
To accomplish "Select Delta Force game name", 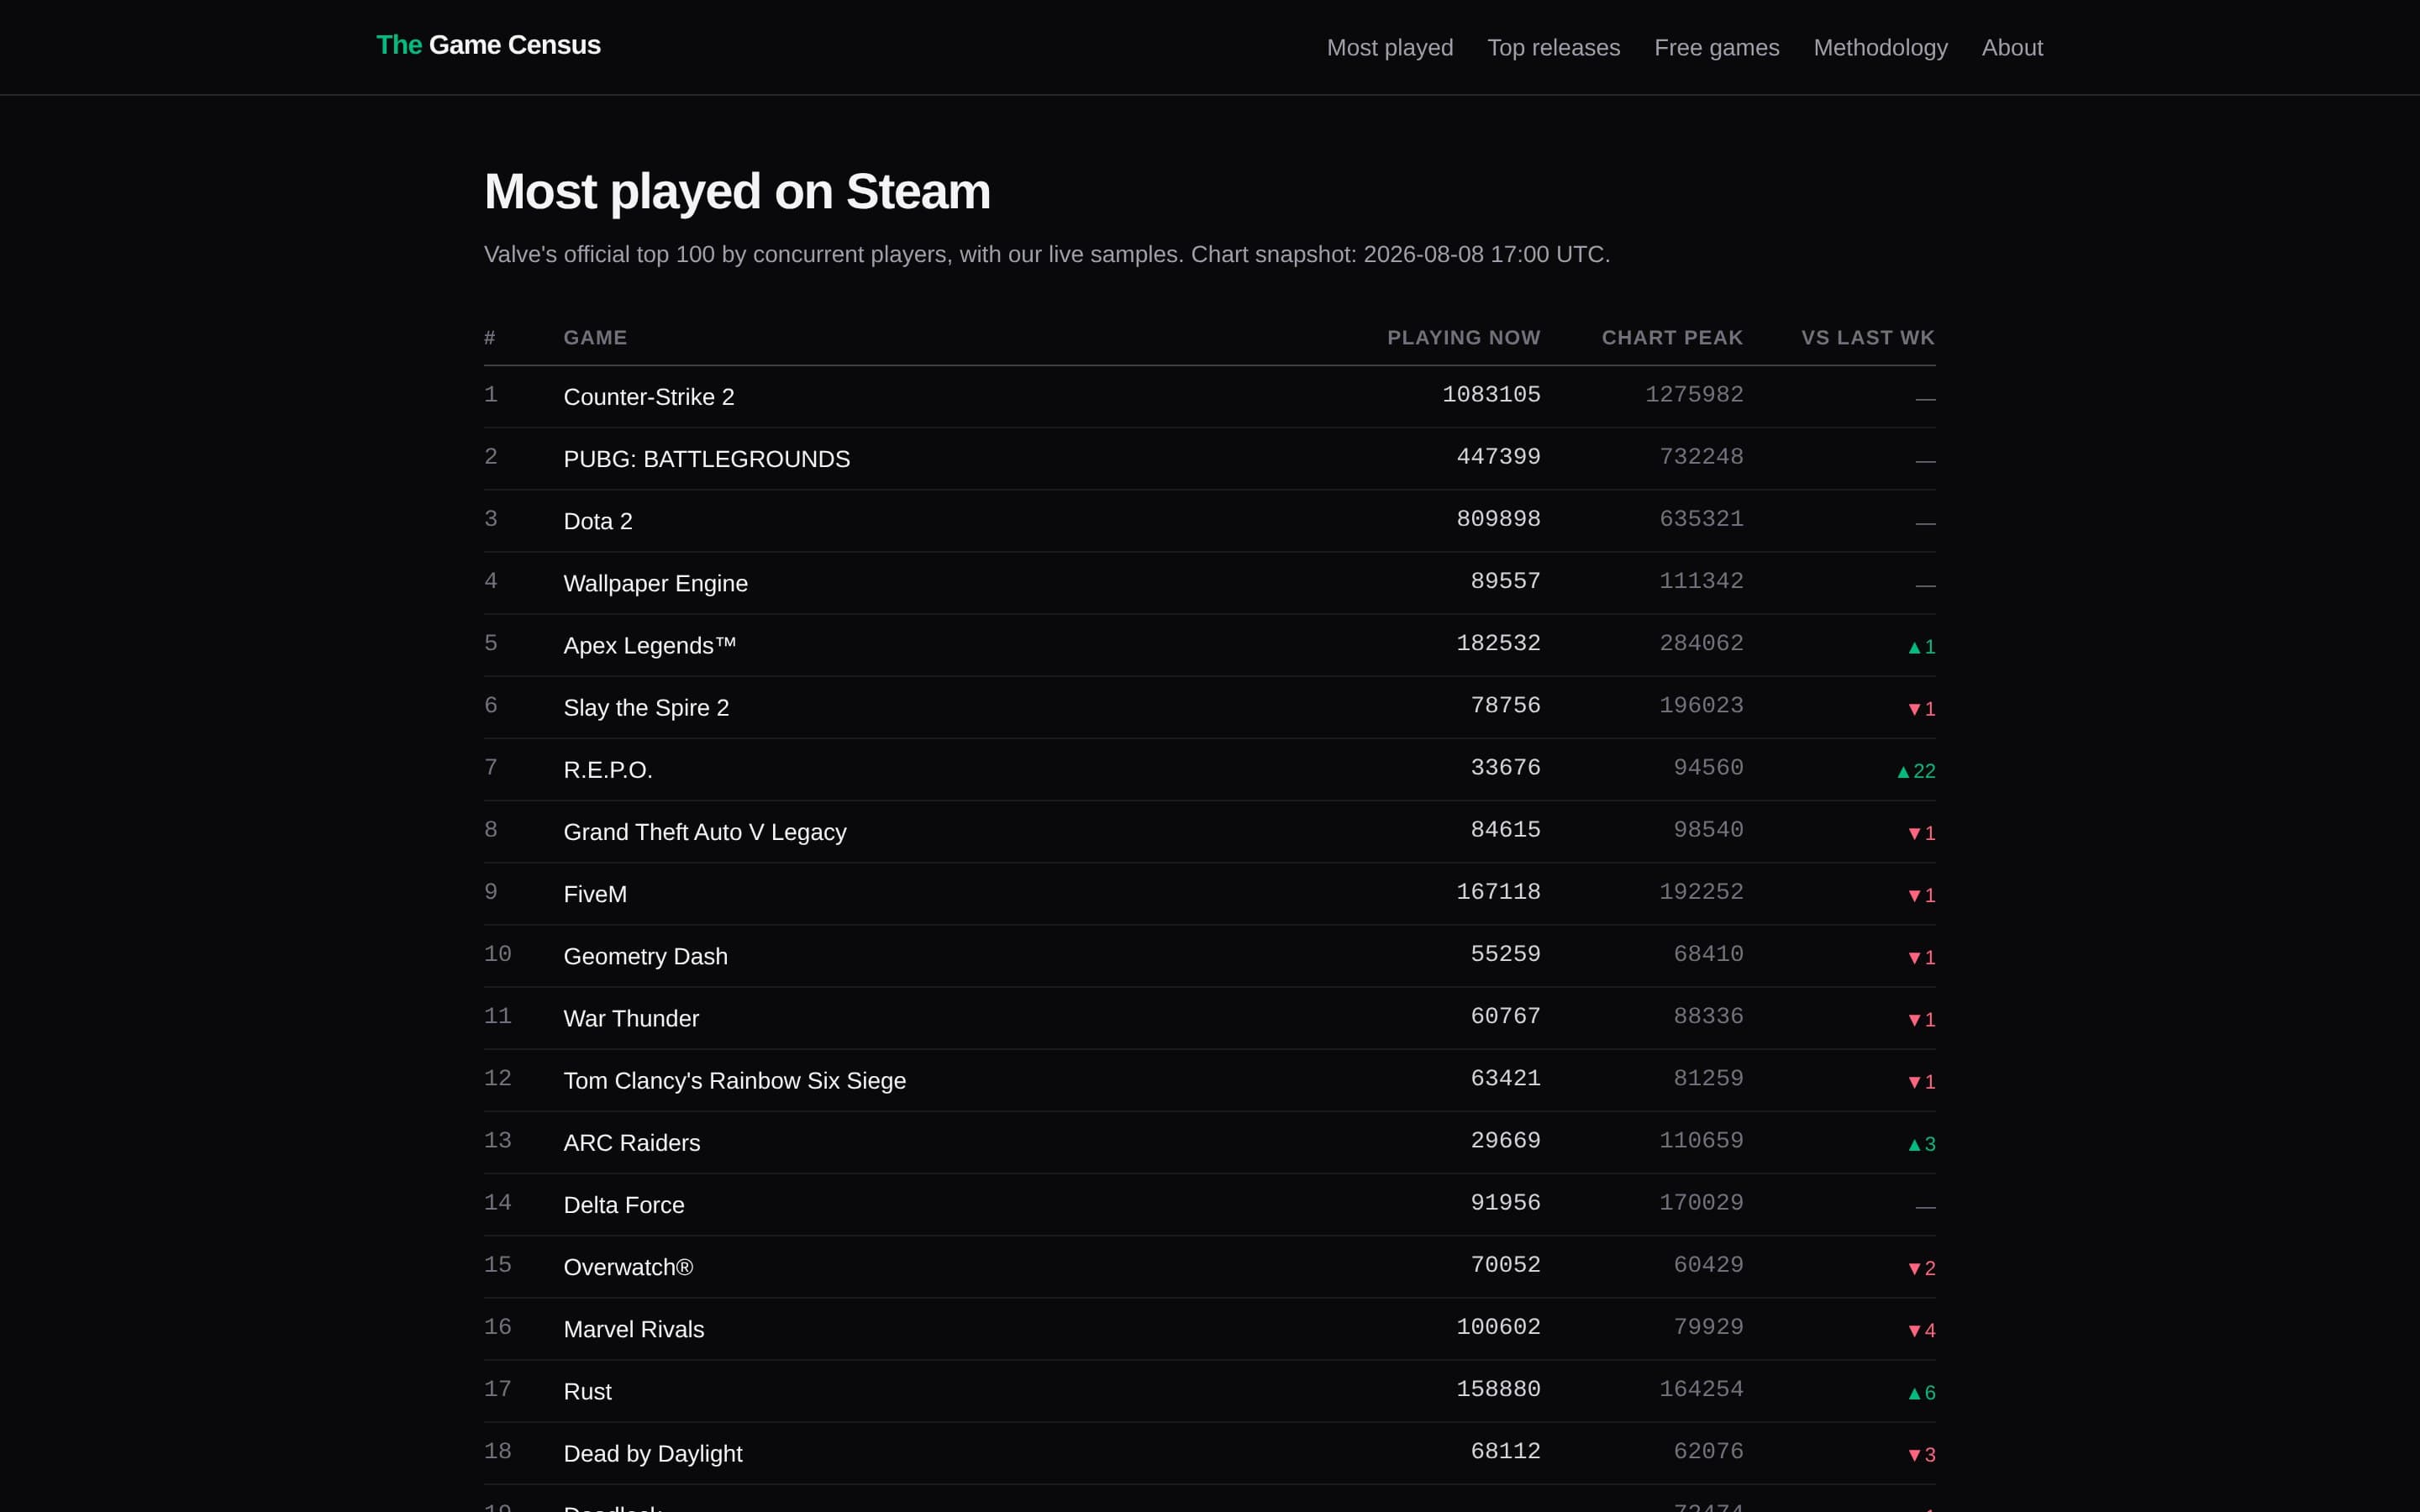I will click(x=624, y=1204).
